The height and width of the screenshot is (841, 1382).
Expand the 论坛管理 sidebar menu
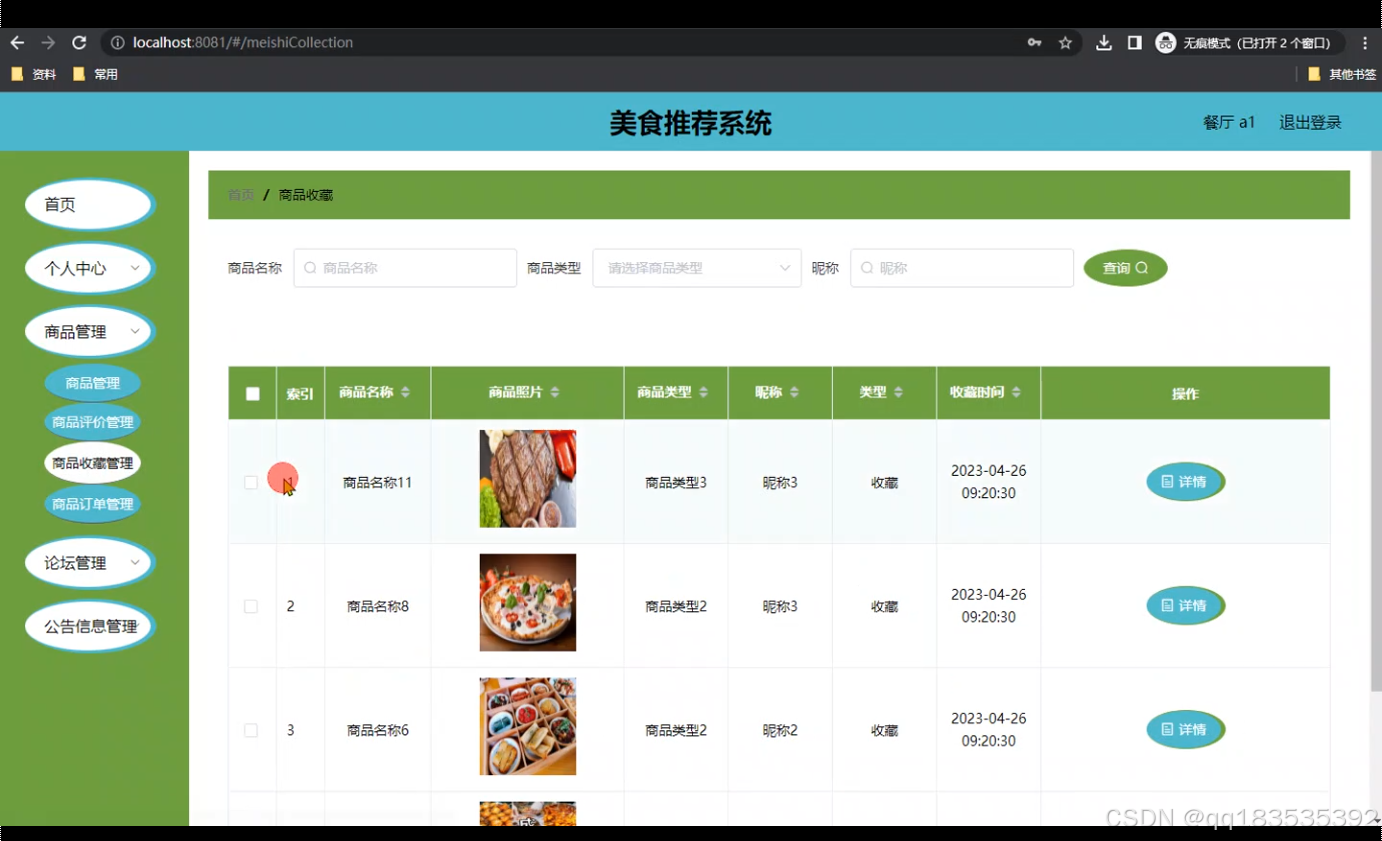89,563
